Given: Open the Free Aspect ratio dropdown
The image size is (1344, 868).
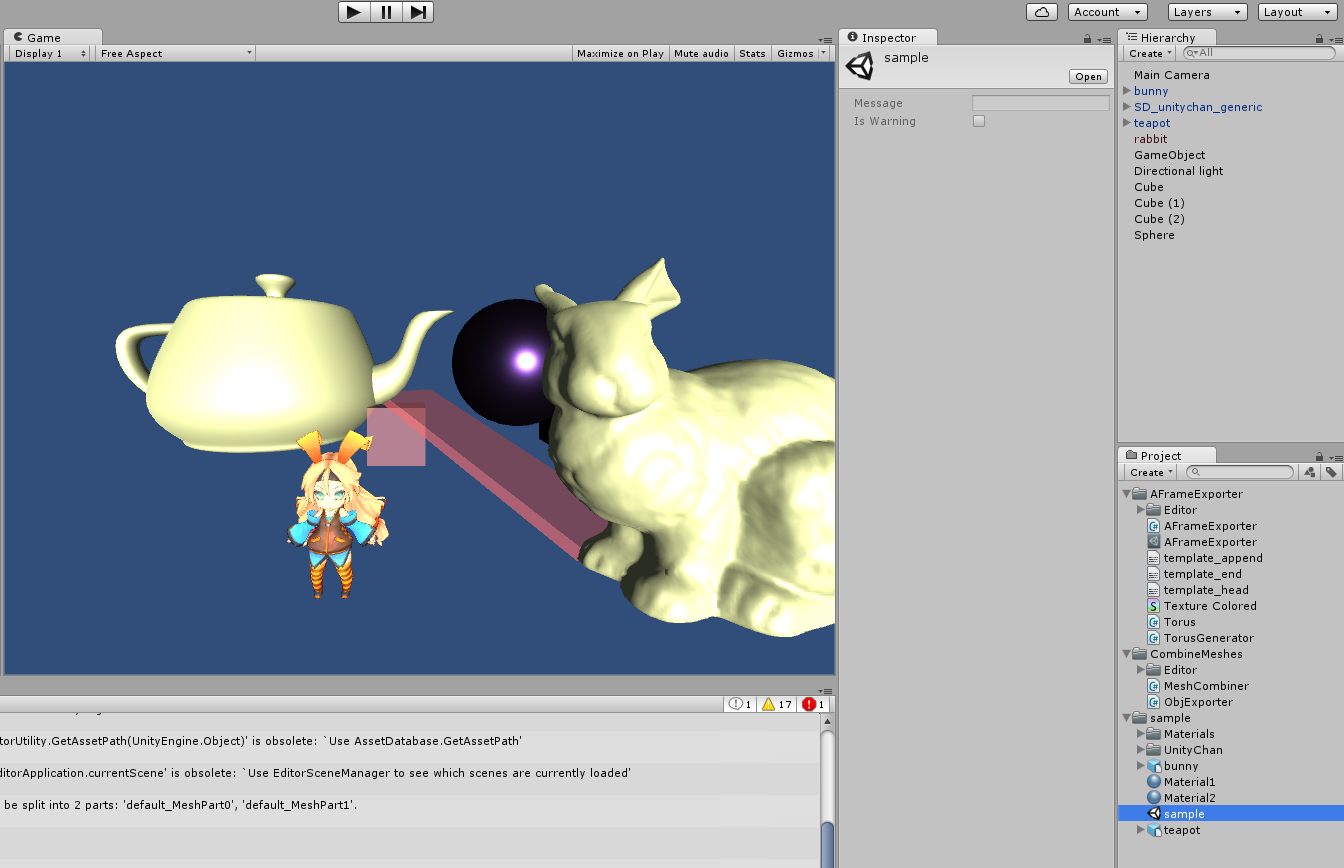Looking at the screenshot, I should point(176,53).
